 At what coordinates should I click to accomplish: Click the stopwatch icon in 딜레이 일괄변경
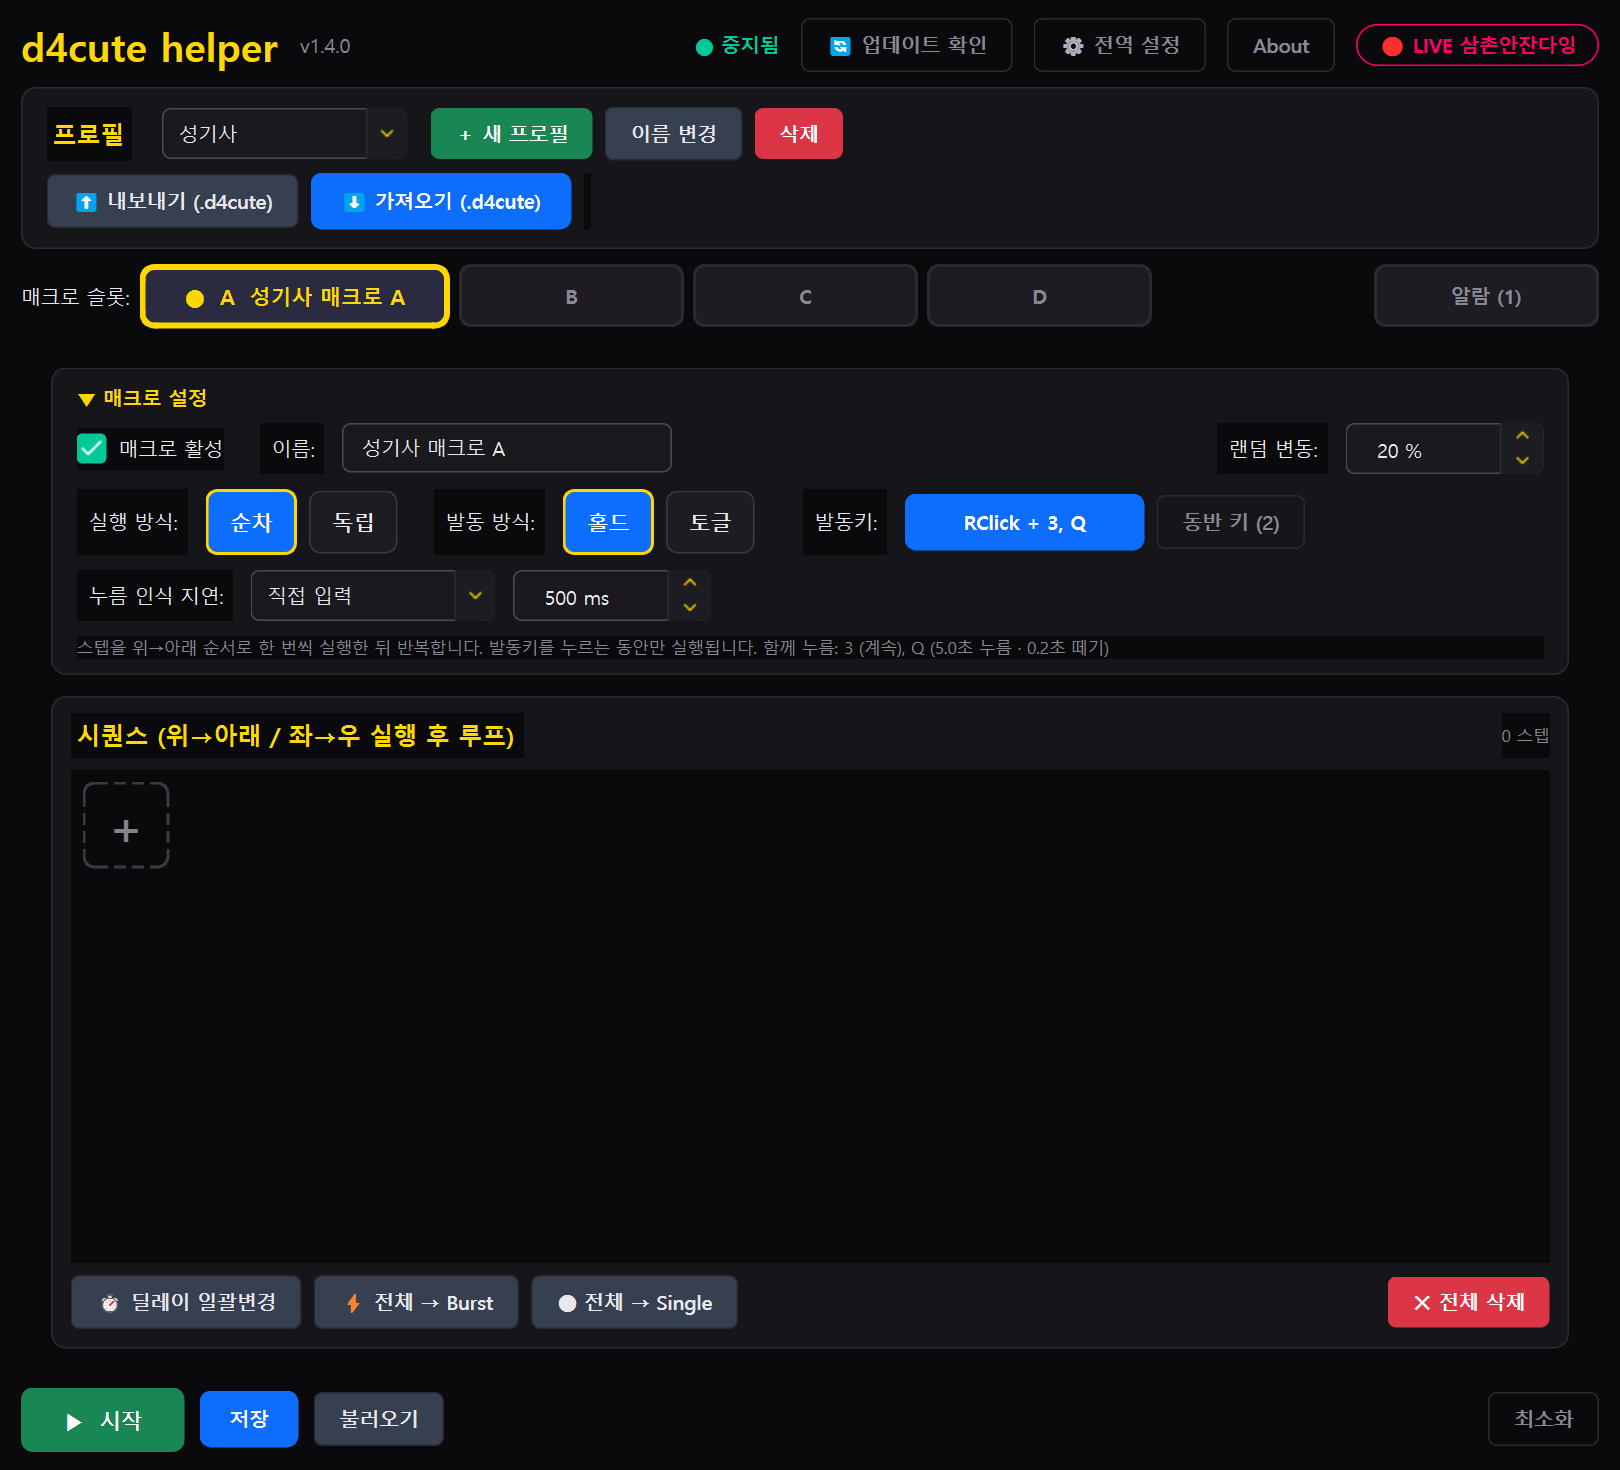[110, 1303]
